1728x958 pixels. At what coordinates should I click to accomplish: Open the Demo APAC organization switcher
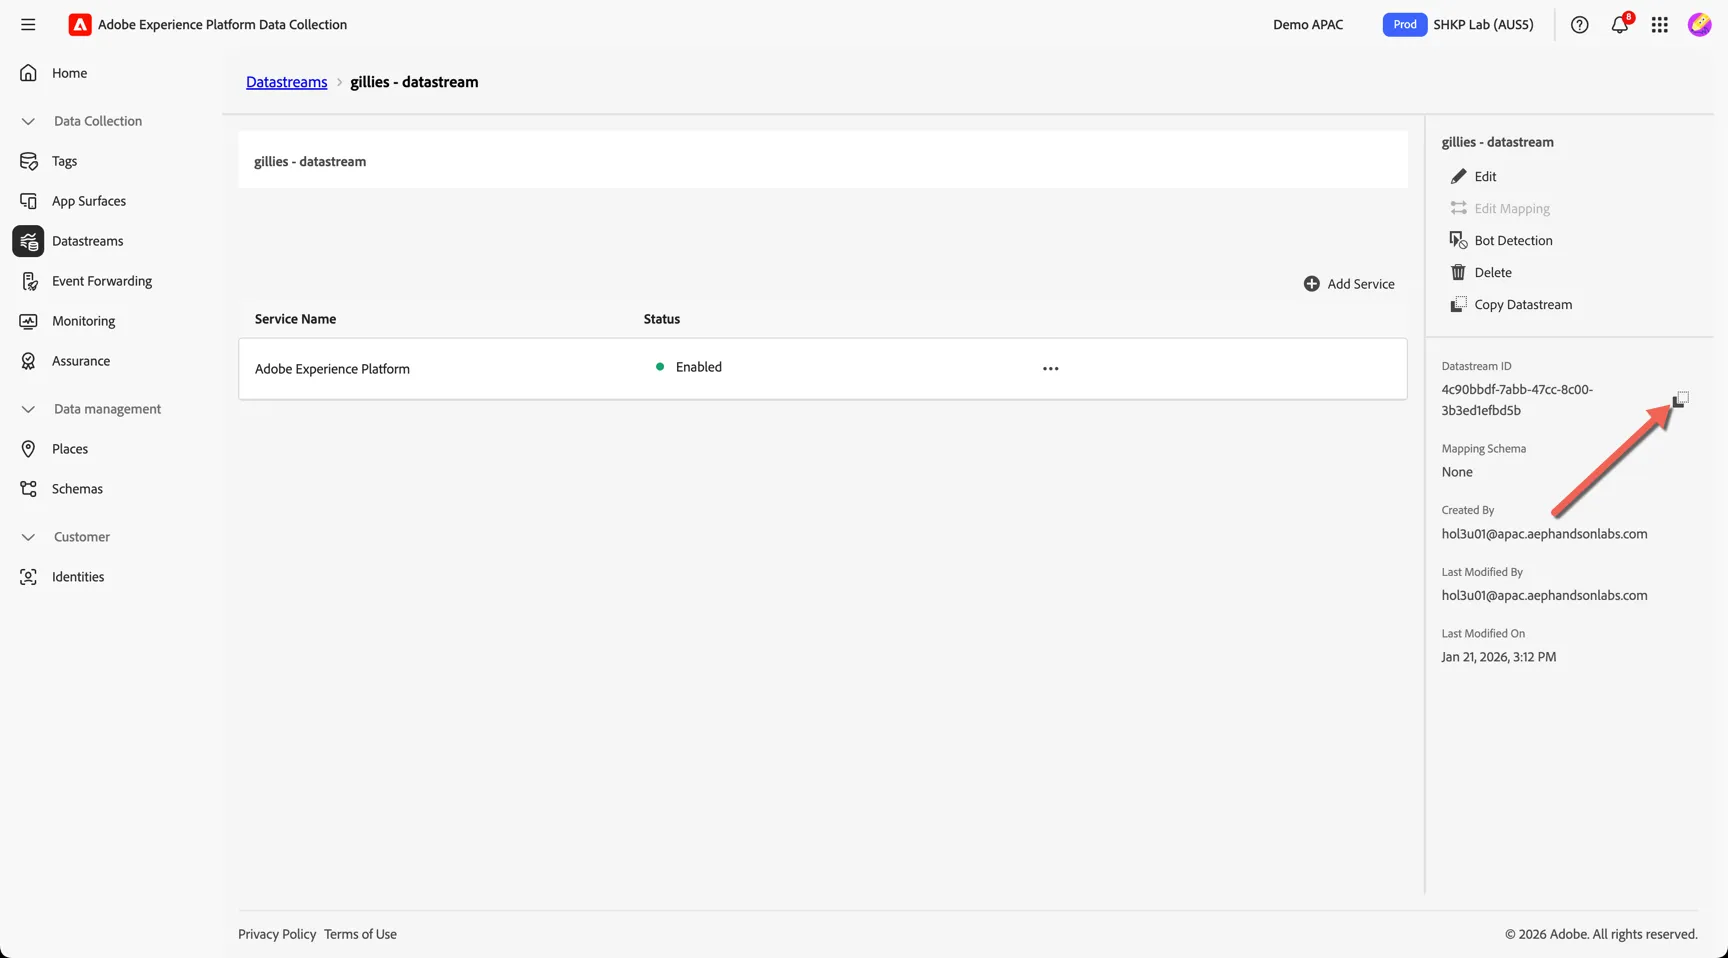tap(1308, 24)
